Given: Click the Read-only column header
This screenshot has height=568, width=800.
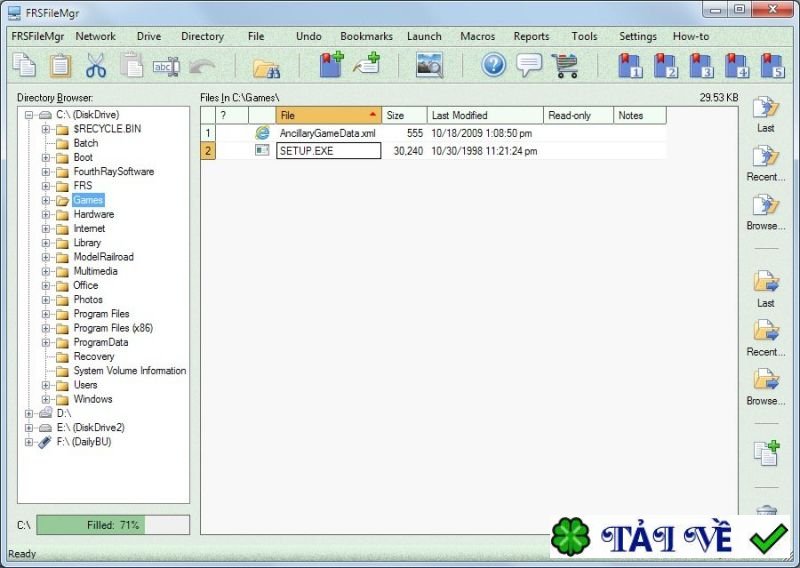Looking at the screenshot, I should (579, 115).
